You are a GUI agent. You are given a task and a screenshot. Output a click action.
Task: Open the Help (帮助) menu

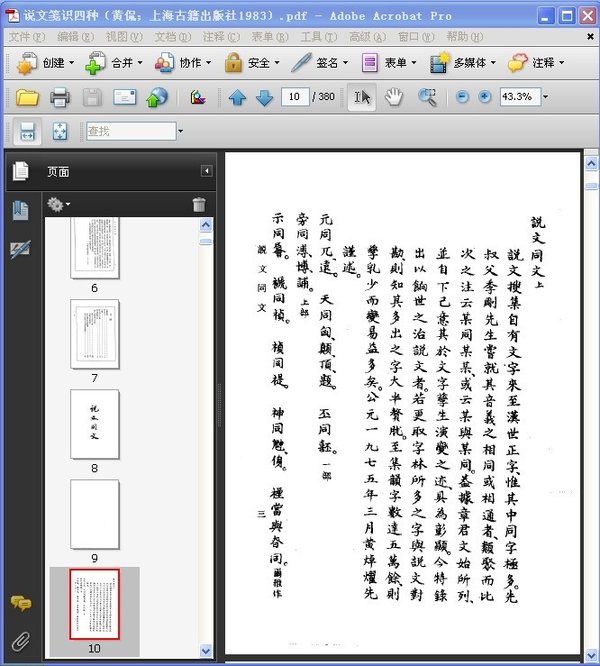(x=464, y=37)
